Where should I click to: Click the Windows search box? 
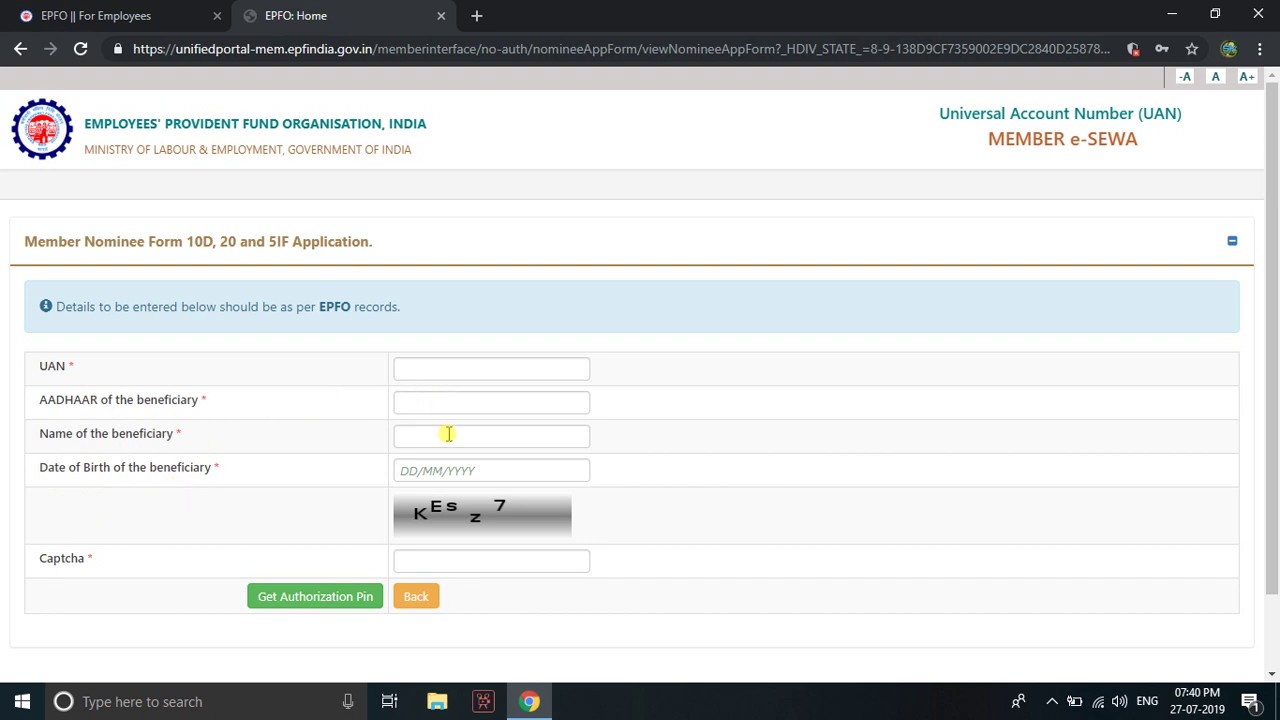point(205,701)
